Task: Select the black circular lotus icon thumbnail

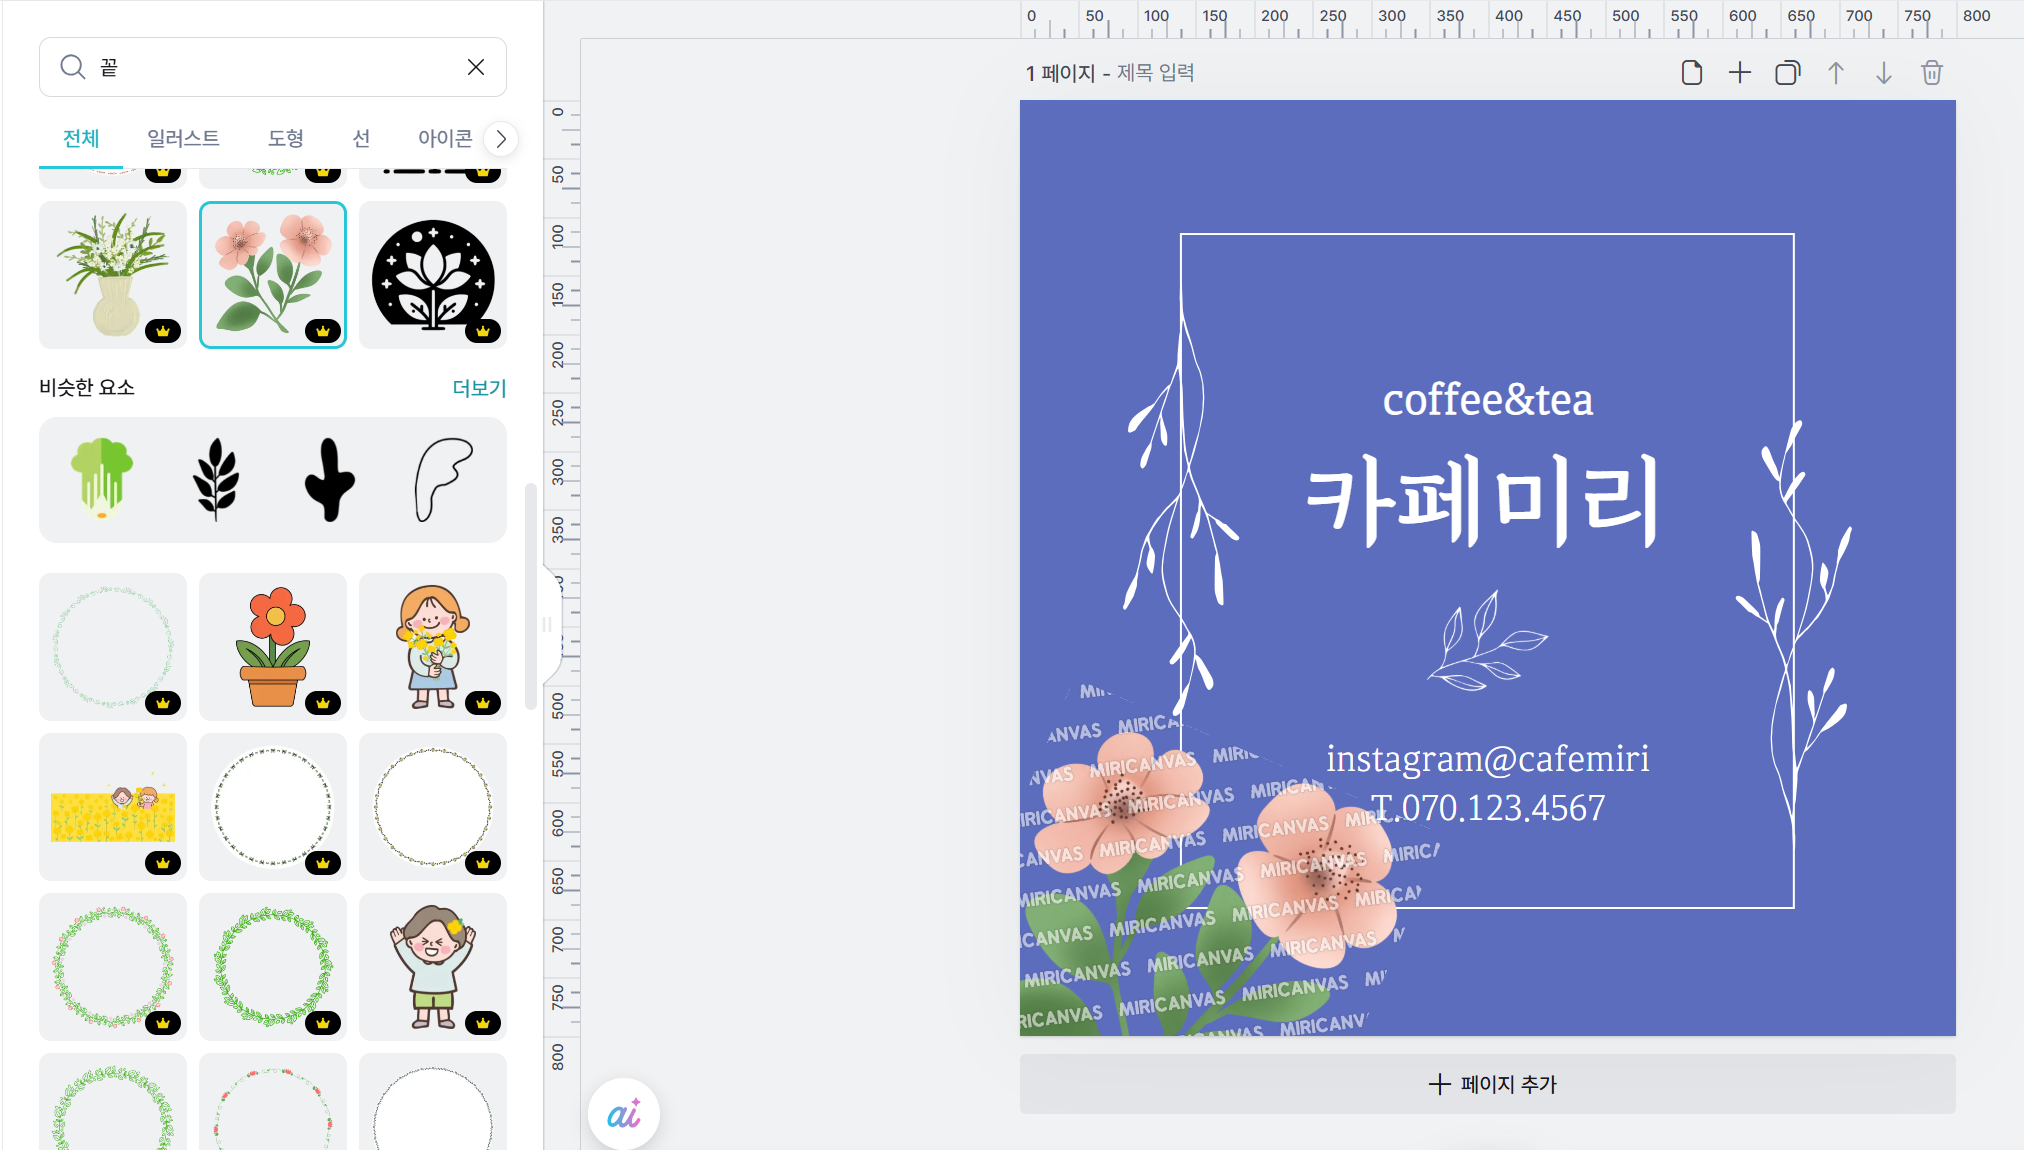Action: (433, 275)
